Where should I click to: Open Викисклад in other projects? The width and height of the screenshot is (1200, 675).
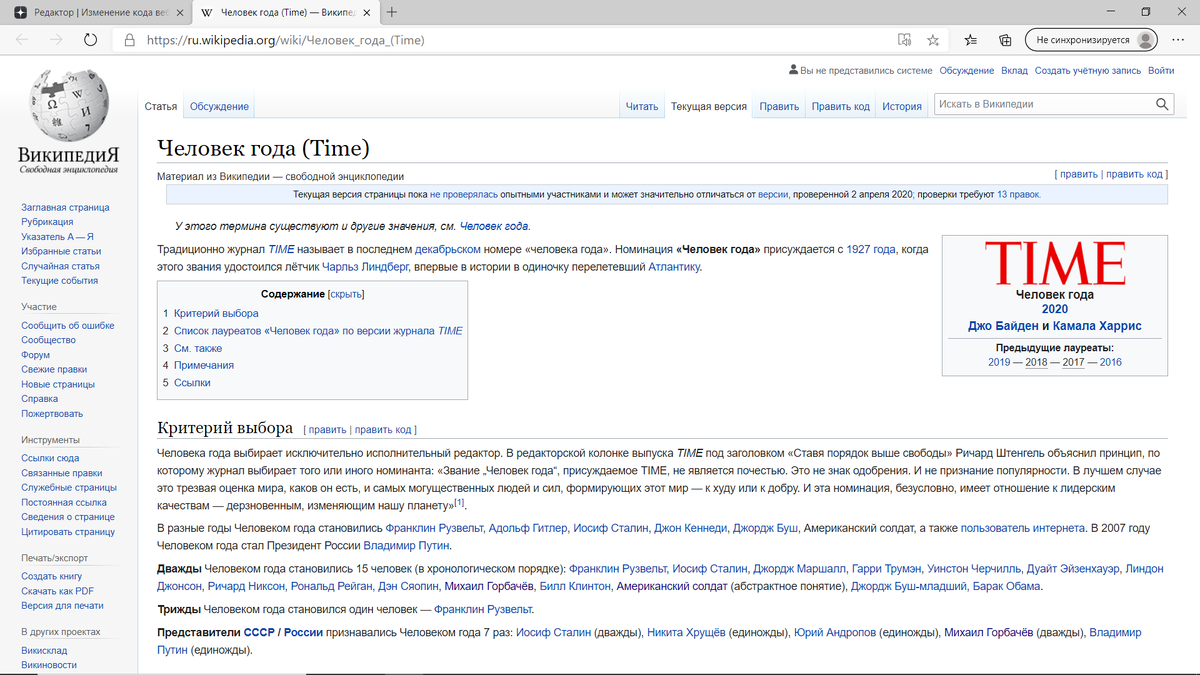pos(44,650)
